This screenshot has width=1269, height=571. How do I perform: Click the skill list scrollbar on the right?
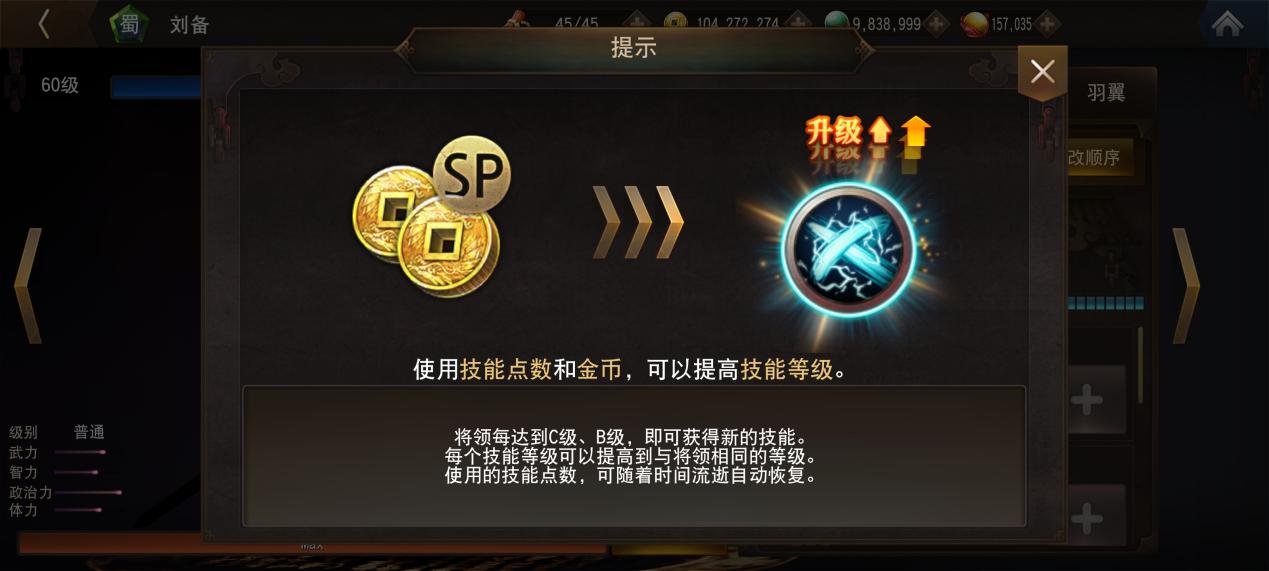coord(1141,364)
